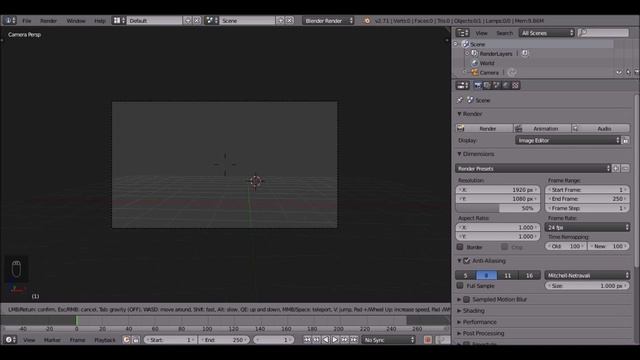Image resolution: width=640 pixels, height=360 pixels.
Task: Toggle the lock time range icon
Action: [x=136, y=340]
